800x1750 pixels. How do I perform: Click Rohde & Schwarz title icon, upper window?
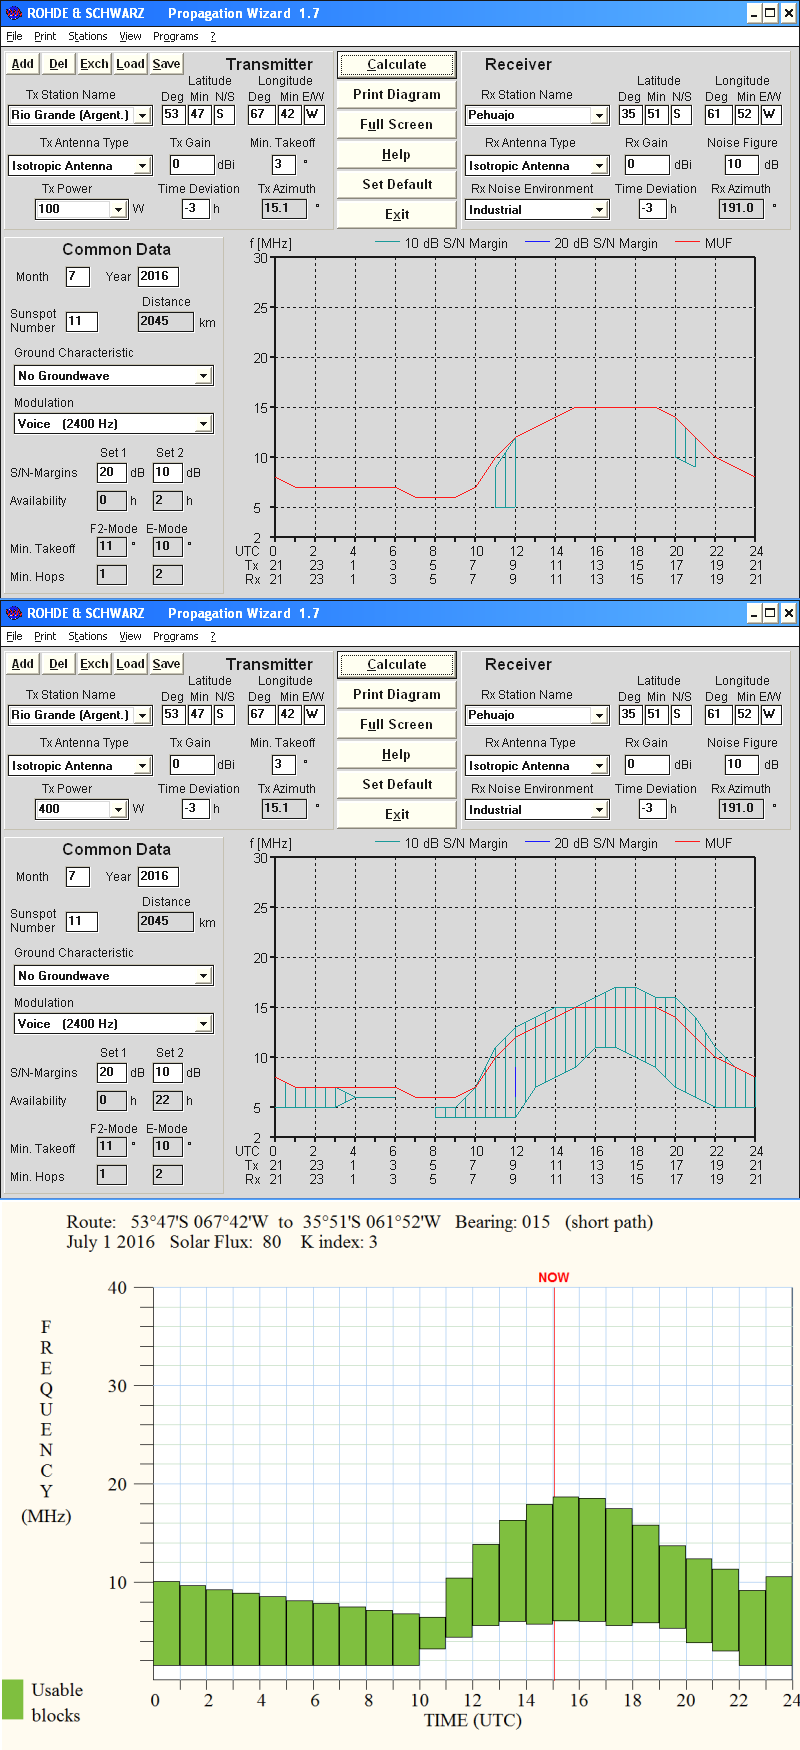tap(14, 14)
